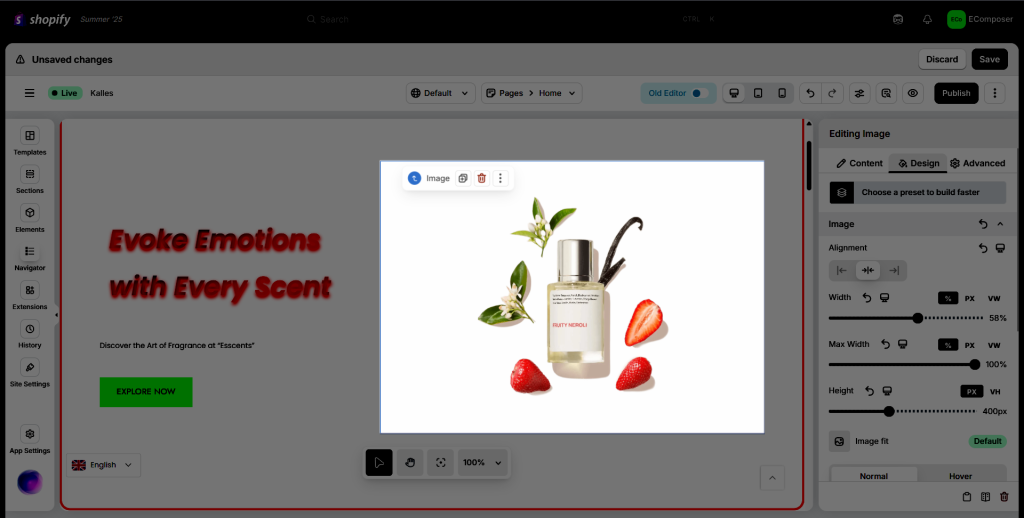Image resolution: width=1024 pixels, height=518 pixels.
Task: Switch to mobile device preview
Action: [x=782, y=93]
